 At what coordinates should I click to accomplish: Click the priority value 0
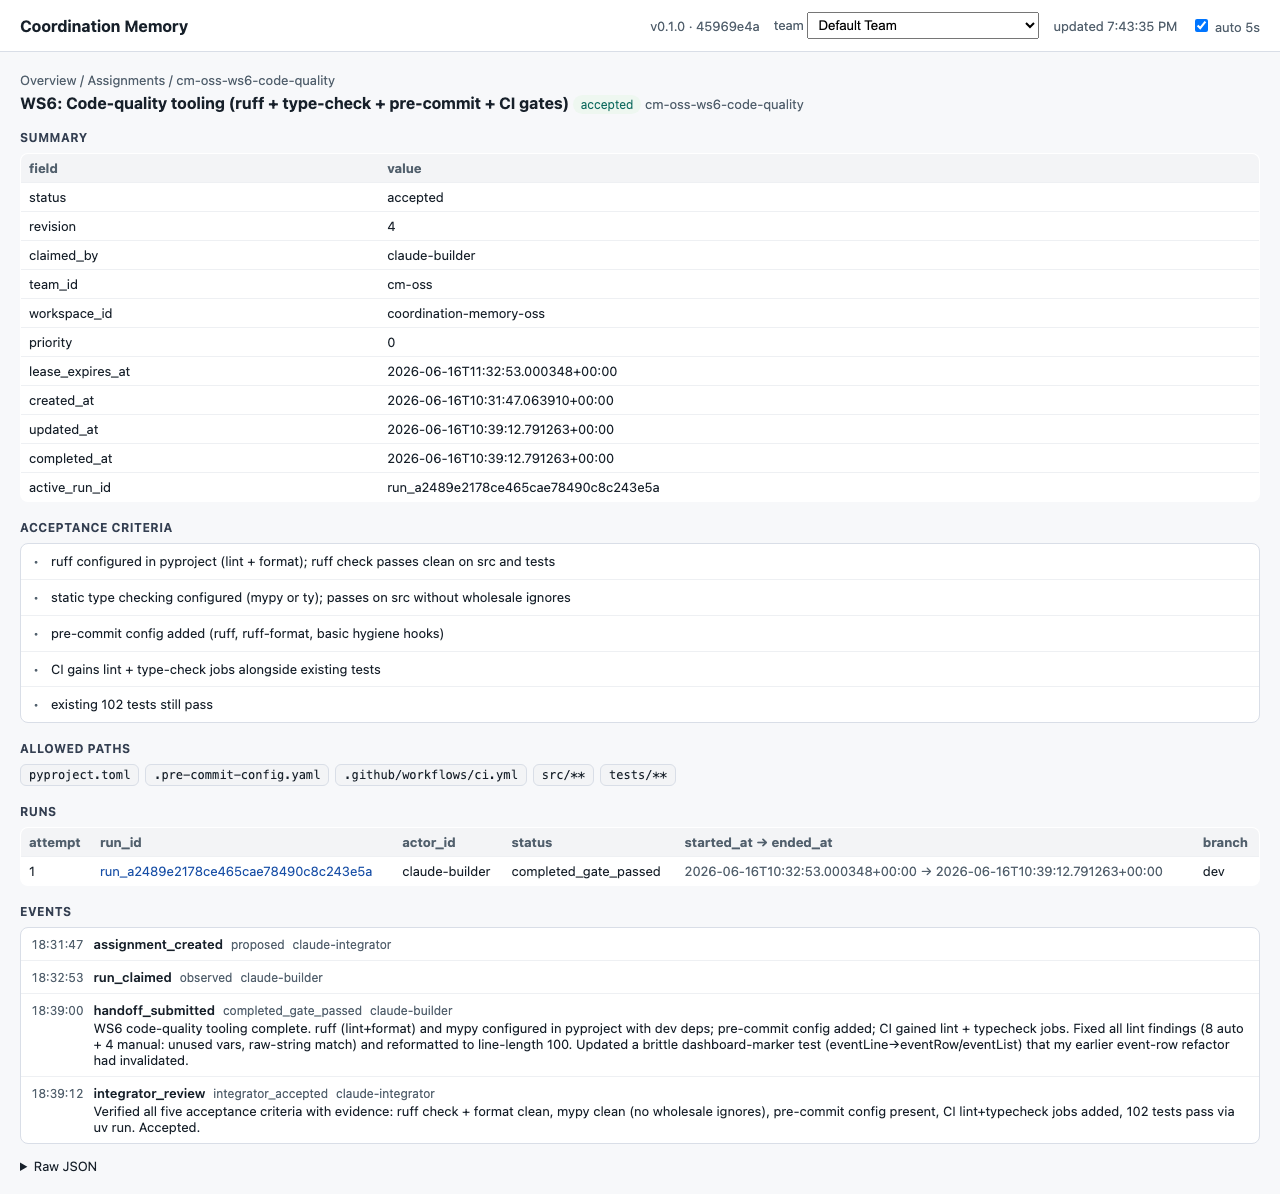(391, 342)
